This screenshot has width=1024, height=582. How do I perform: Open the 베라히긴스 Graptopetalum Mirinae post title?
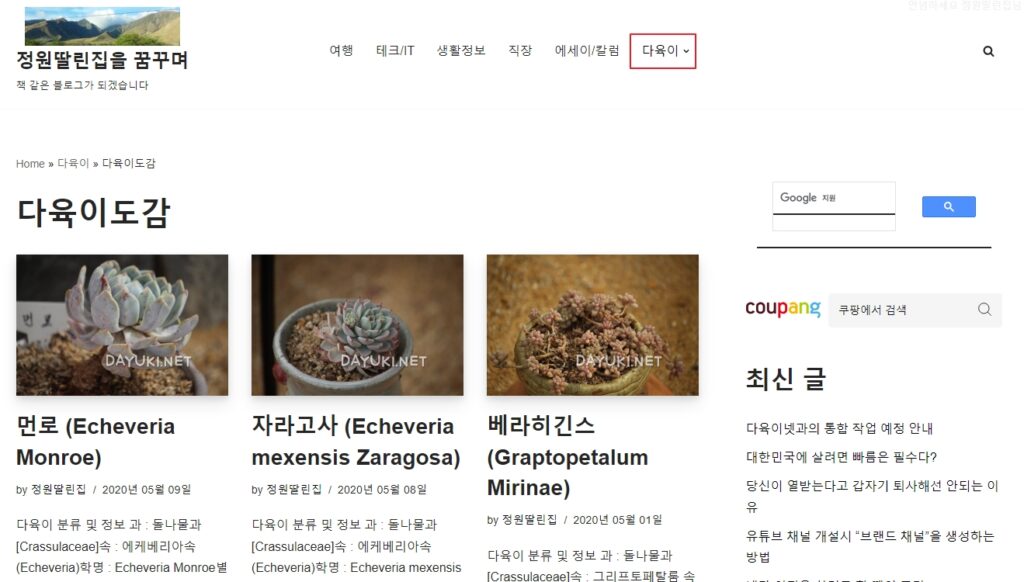[x=568, y=457]
